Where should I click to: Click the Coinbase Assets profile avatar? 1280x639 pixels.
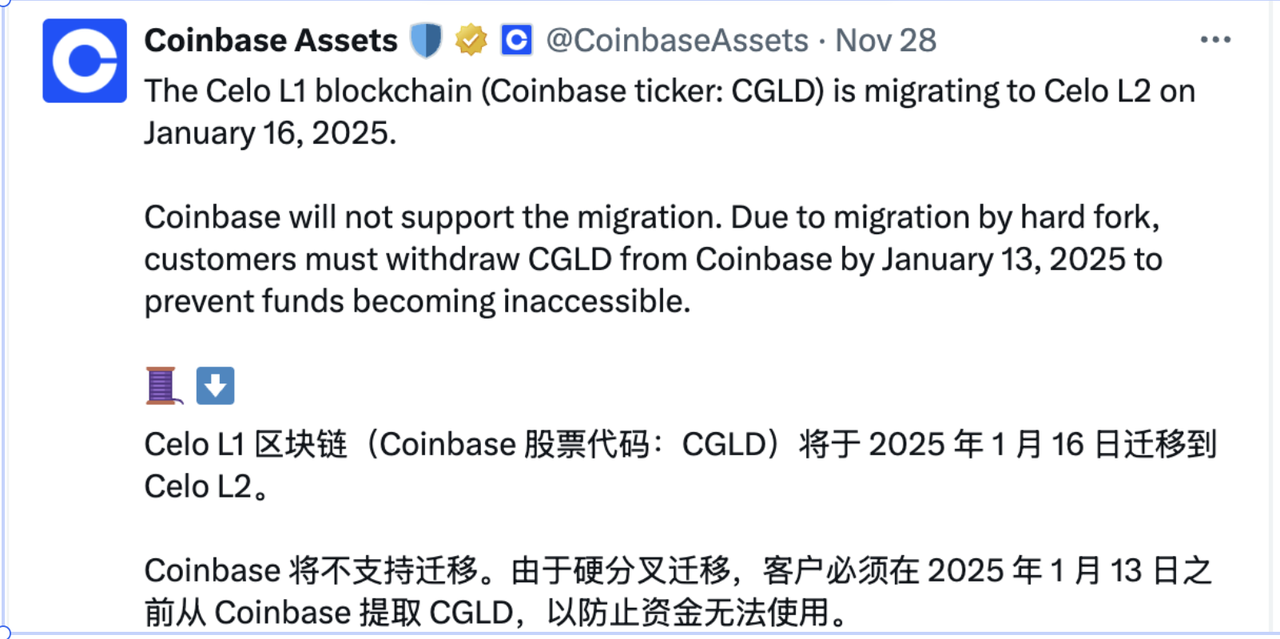pyautogui.click(x=84, y=61)
